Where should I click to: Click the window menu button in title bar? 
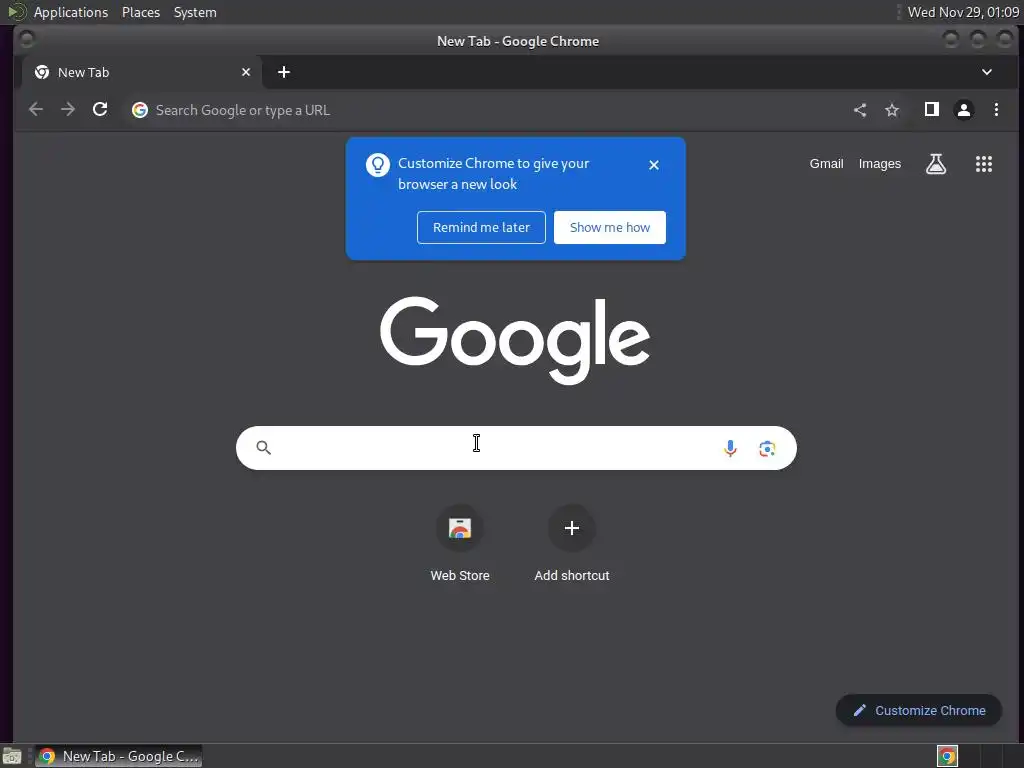(26, 40)
